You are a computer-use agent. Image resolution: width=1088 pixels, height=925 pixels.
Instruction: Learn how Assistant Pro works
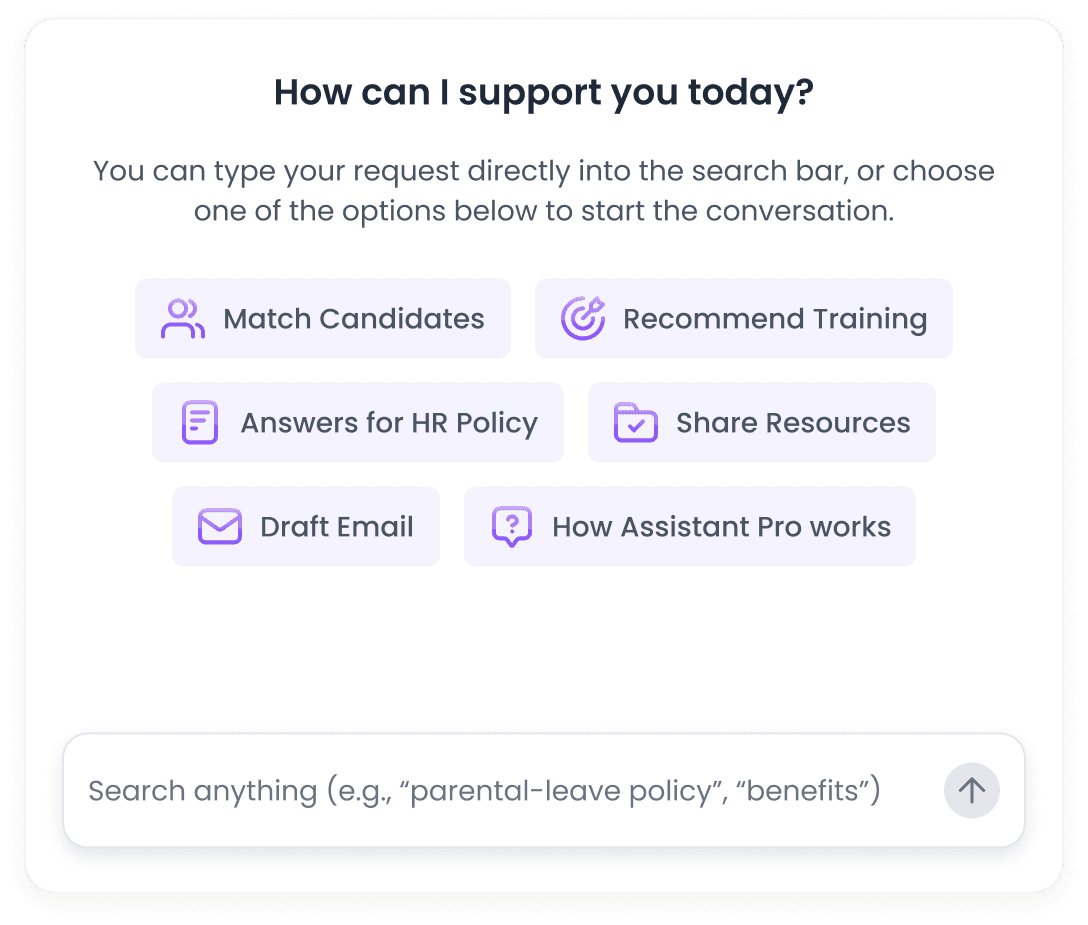pos(689,526)
